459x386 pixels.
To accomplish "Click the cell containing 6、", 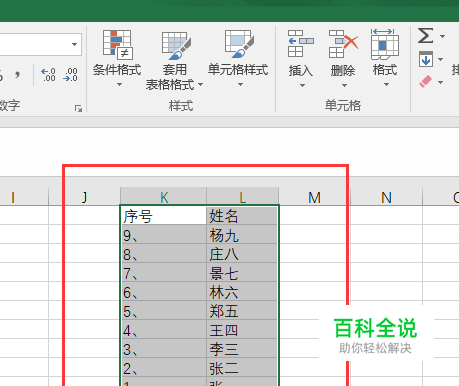I will [163, 291].
